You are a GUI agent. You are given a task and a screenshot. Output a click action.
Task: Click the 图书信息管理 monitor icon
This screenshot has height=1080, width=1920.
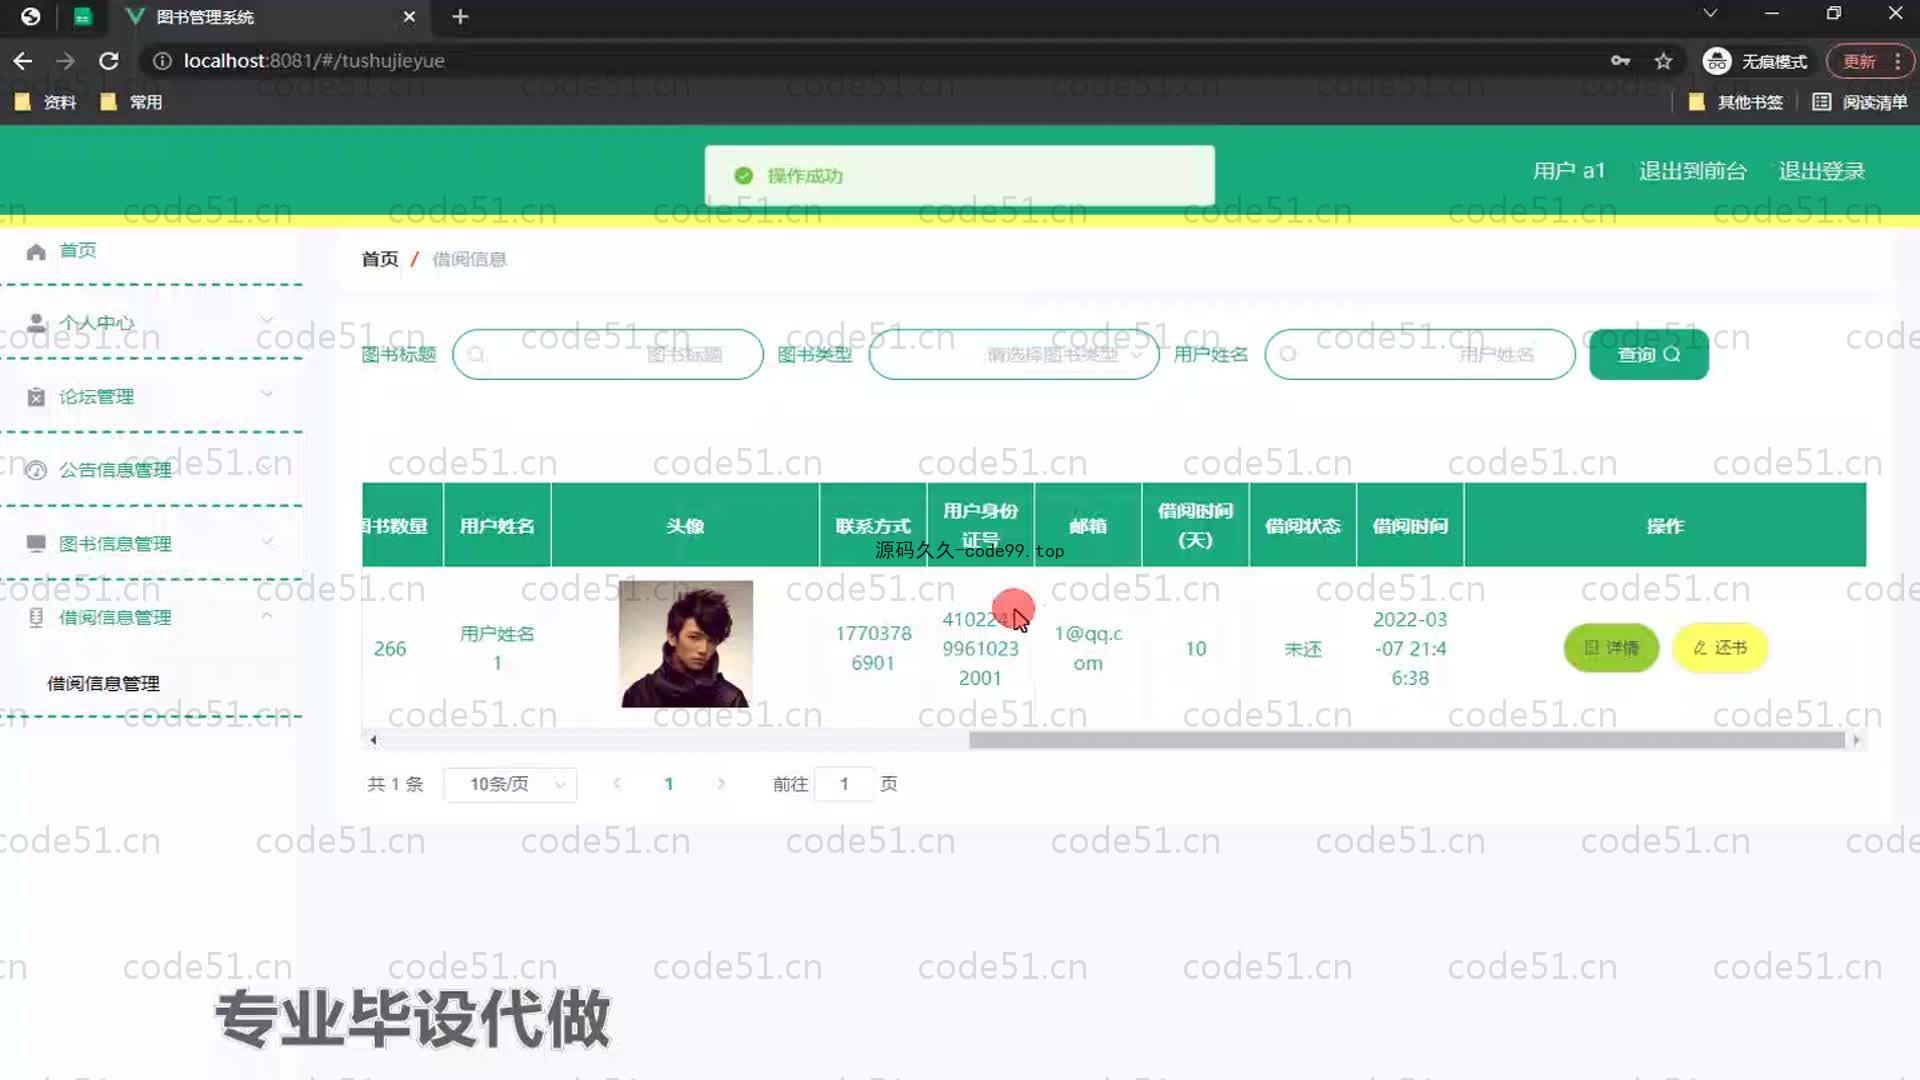click(36, 544)
